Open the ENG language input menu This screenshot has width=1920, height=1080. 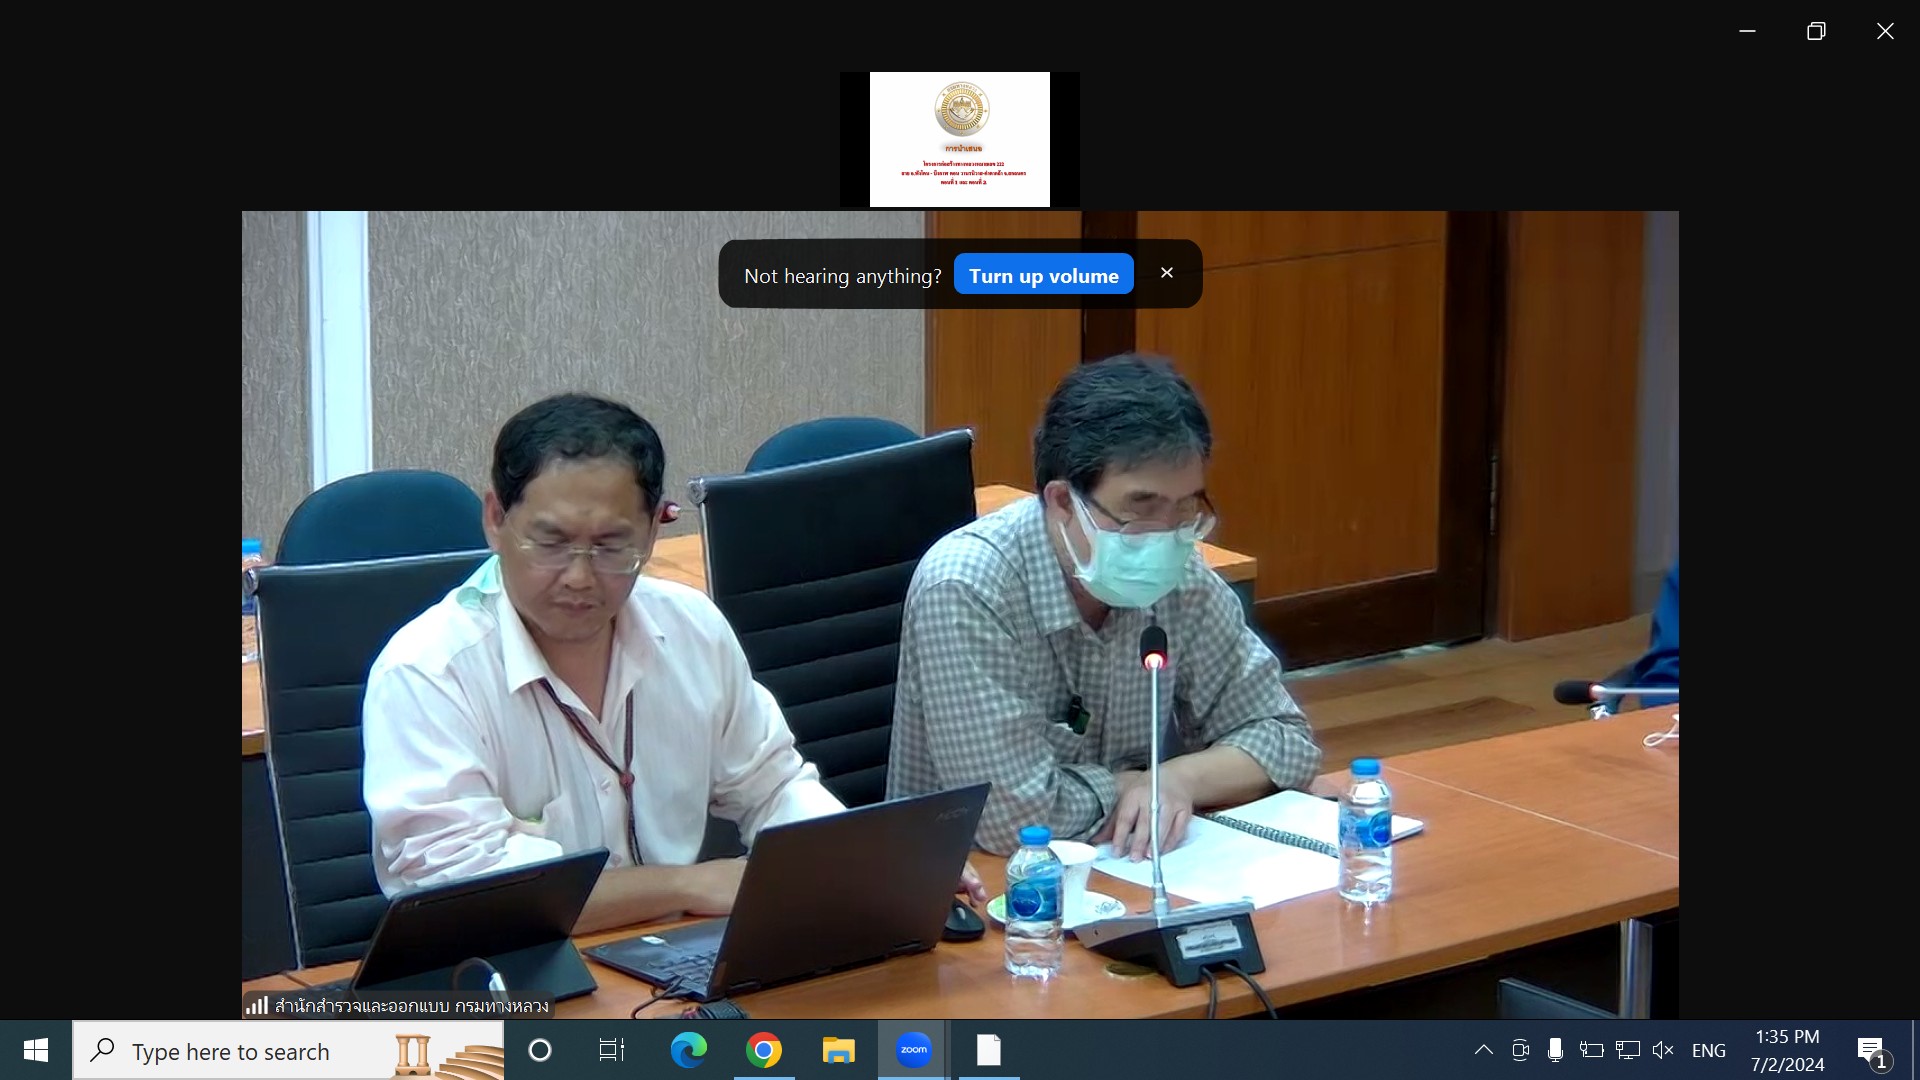tap(1708, 1050)
